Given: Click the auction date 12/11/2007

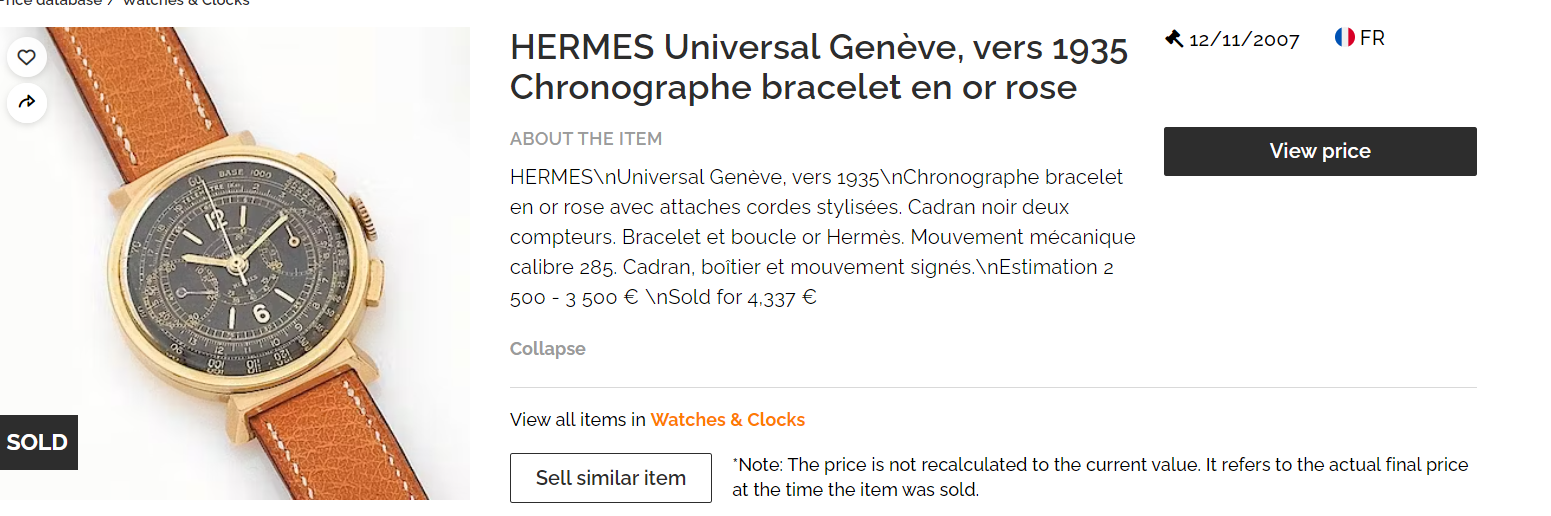Looking at the screenshot, I should click(x=1244, y=40).
